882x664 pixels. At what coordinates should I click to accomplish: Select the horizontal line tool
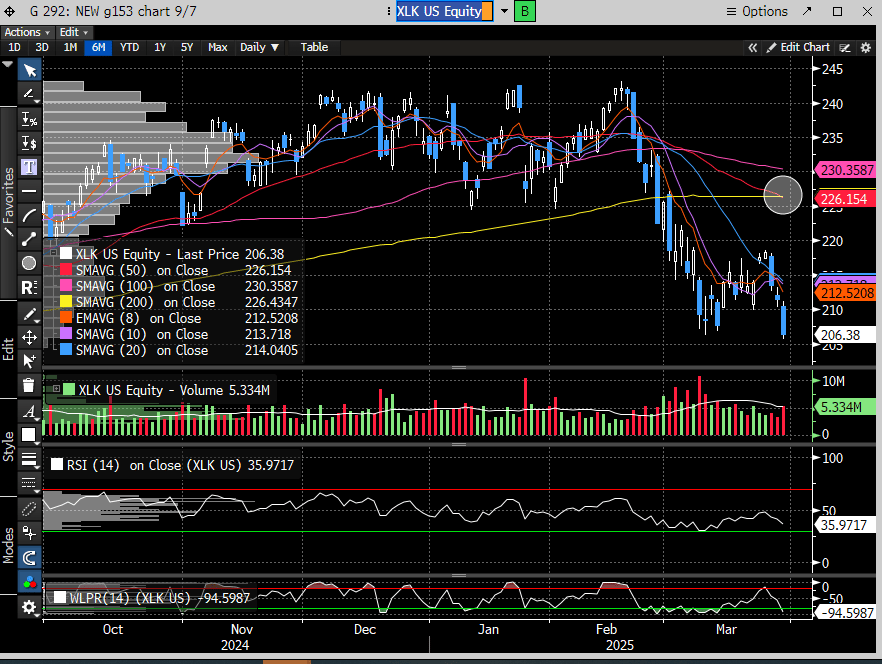tap(29, 191)
